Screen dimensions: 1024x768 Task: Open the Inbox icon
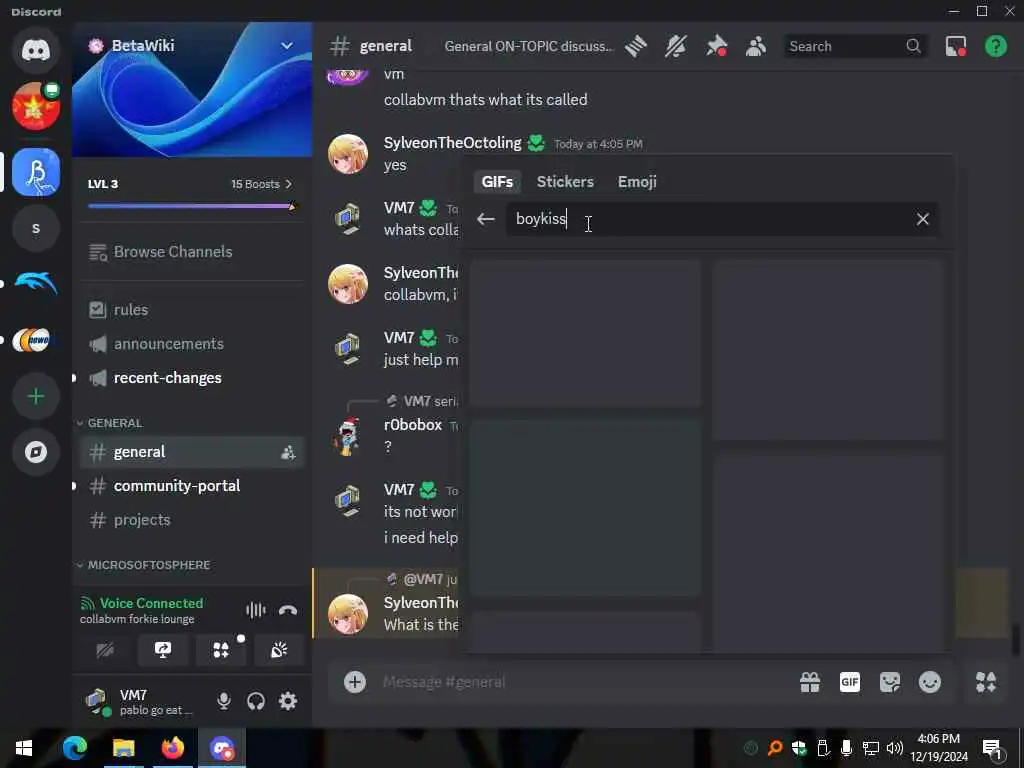pos(955,46)
